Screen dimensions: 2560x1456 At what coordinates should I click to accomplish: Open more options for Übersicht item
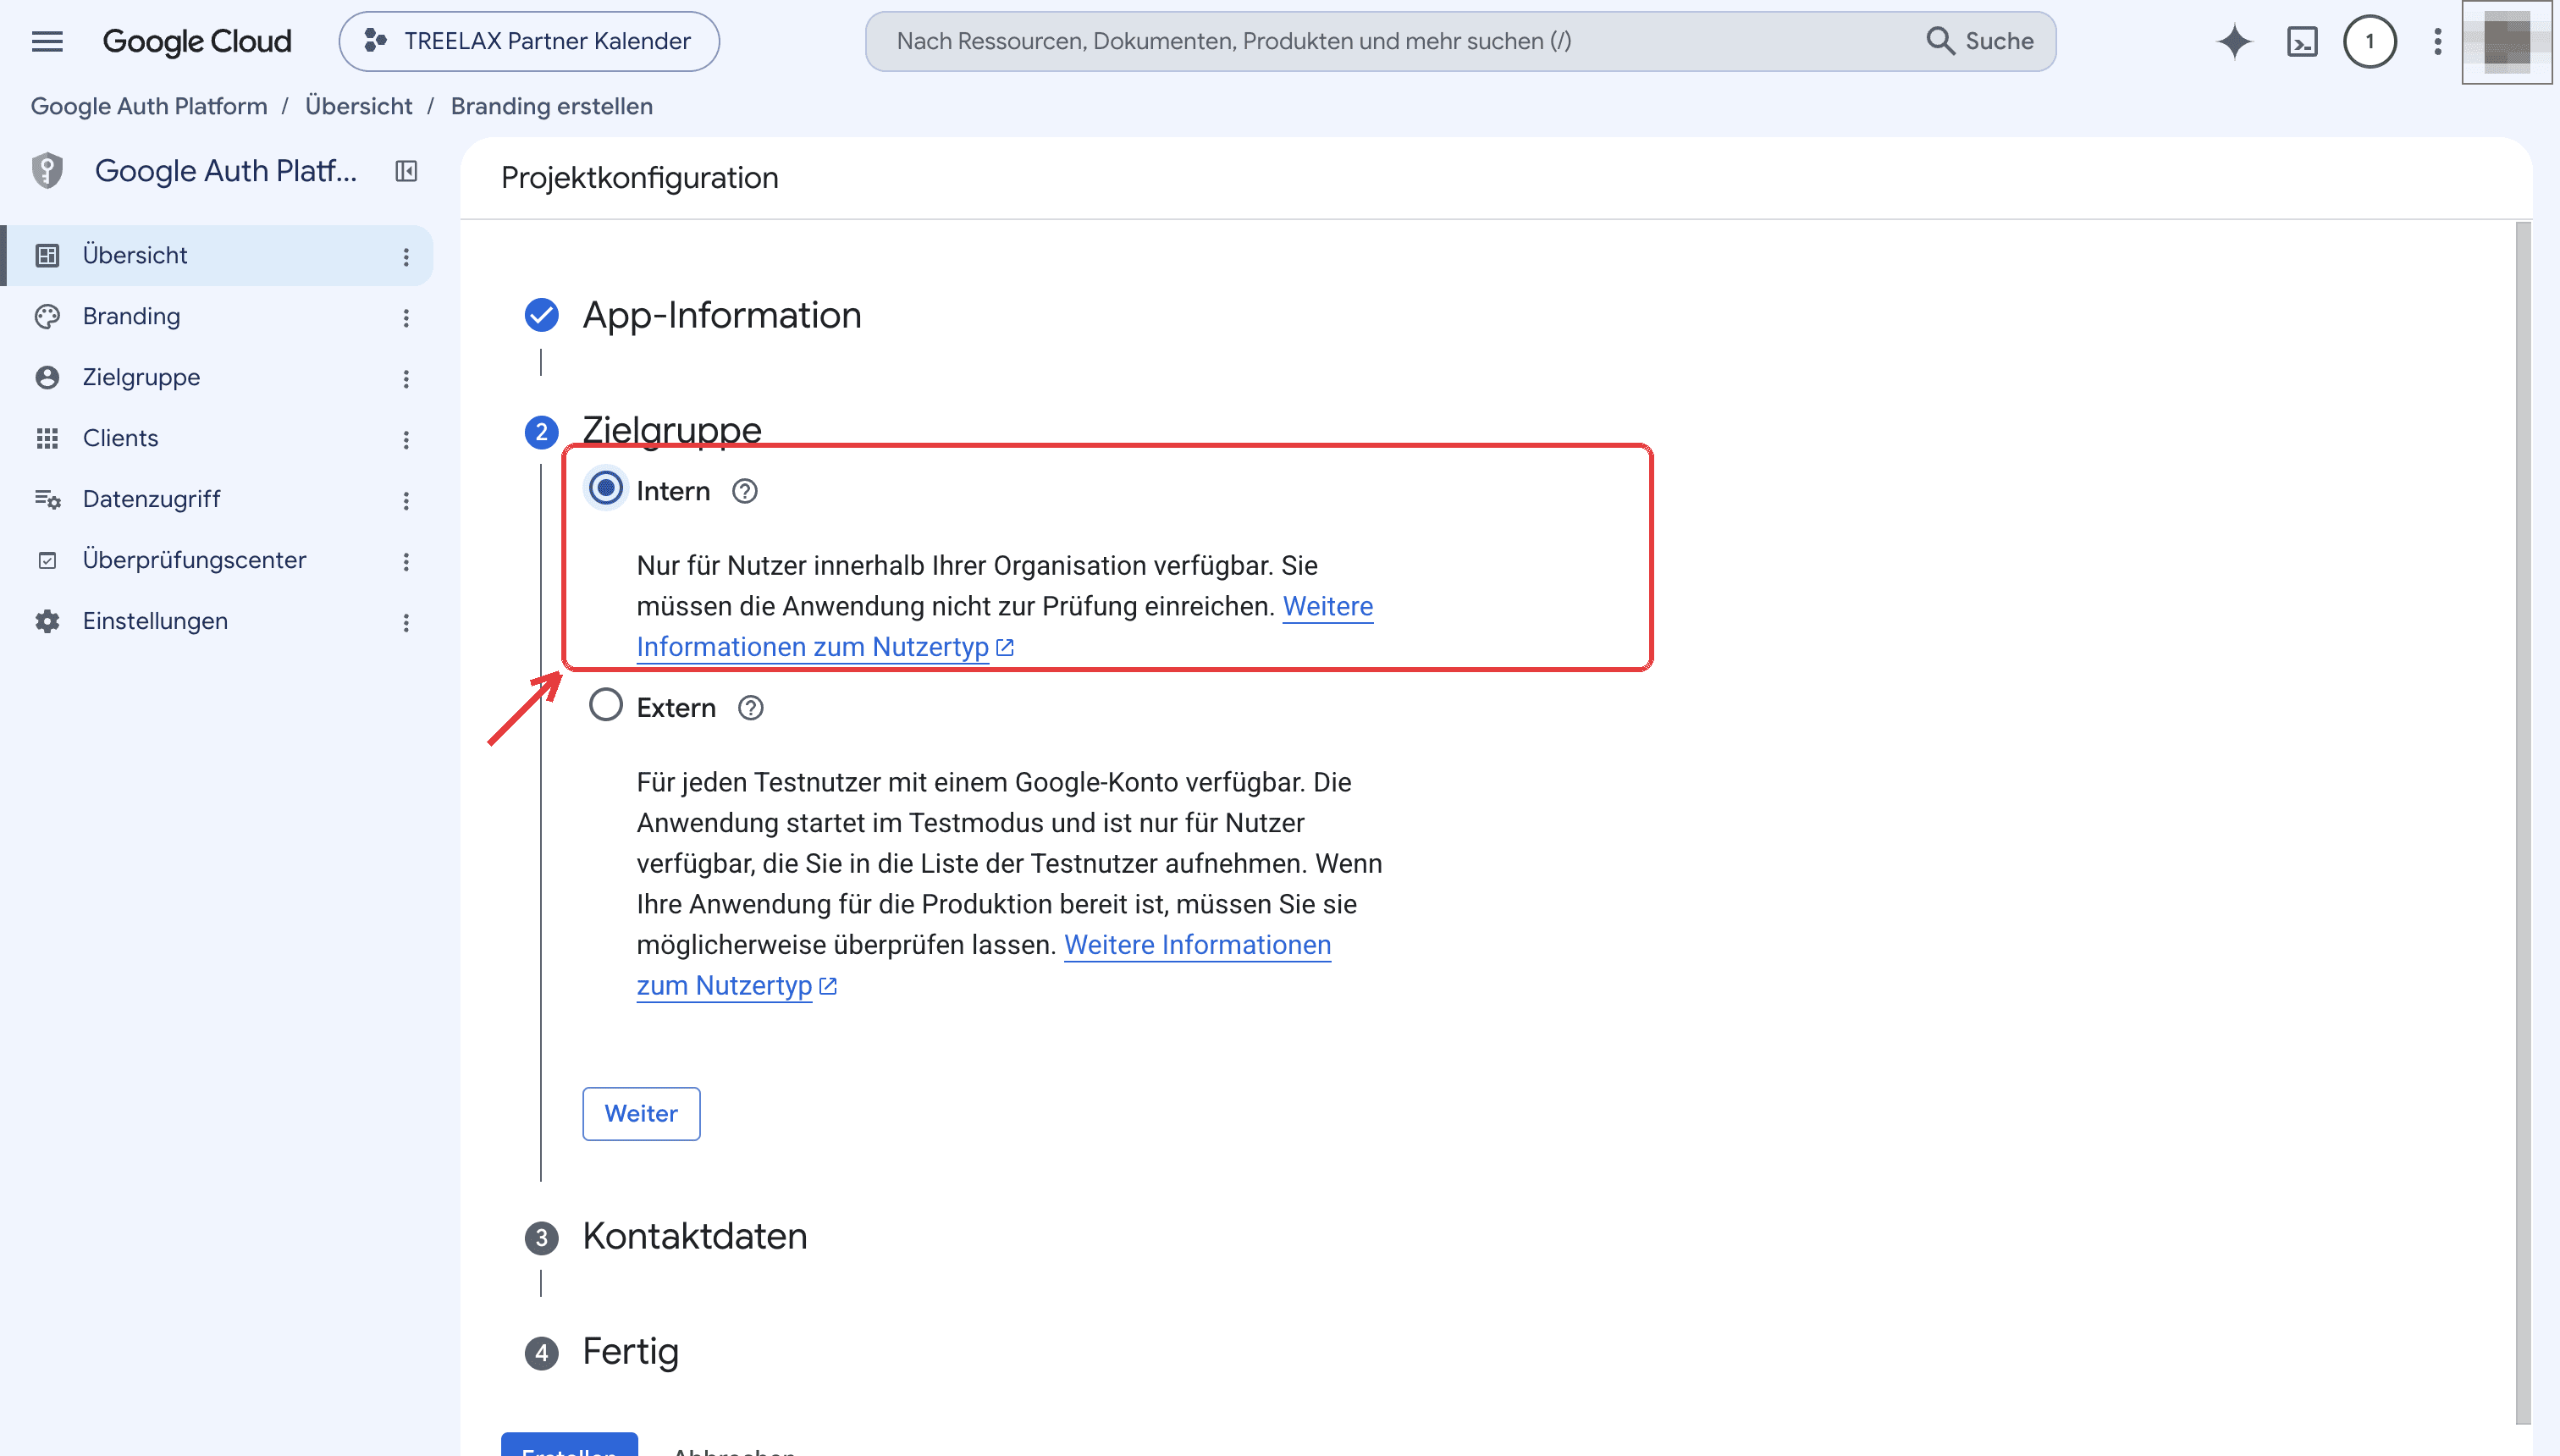406,257
